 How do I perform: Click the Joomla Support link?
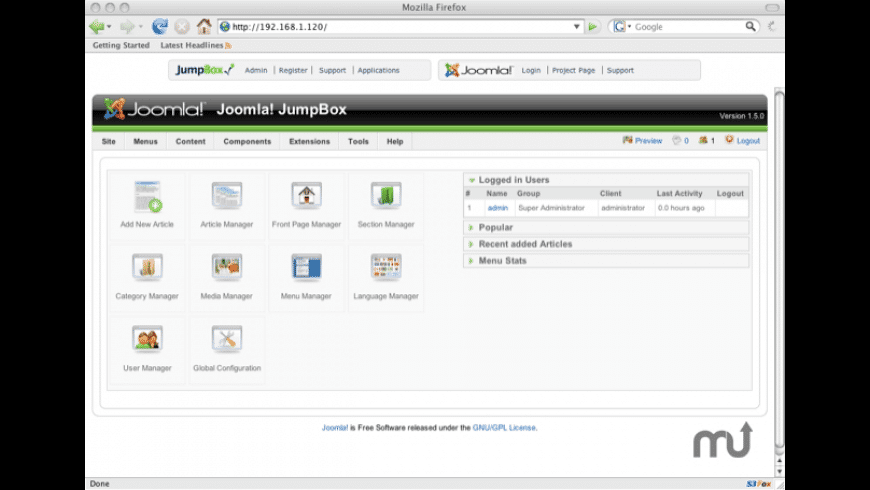620,70
